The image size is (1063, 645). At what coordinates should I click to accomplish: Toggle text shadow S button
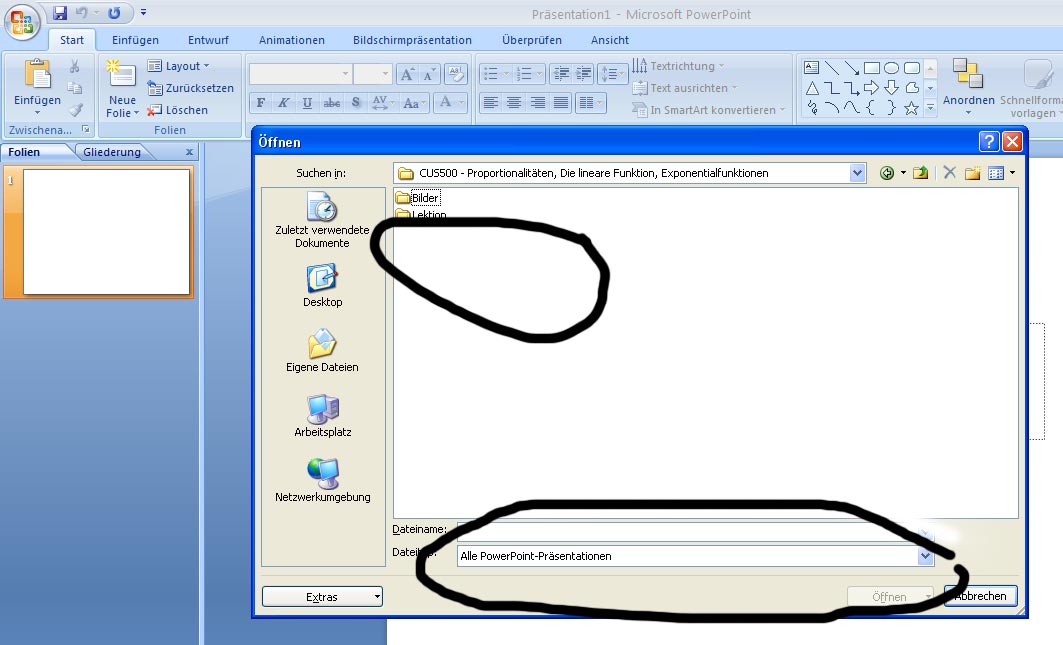click(356, 103)
